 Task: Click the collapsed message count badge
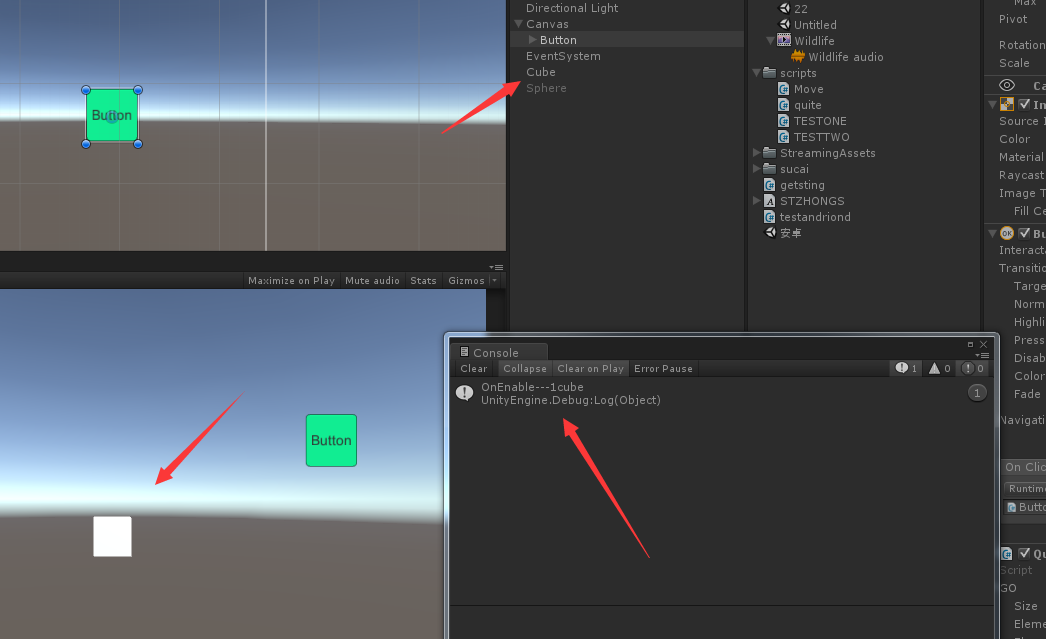click(977, 393)
